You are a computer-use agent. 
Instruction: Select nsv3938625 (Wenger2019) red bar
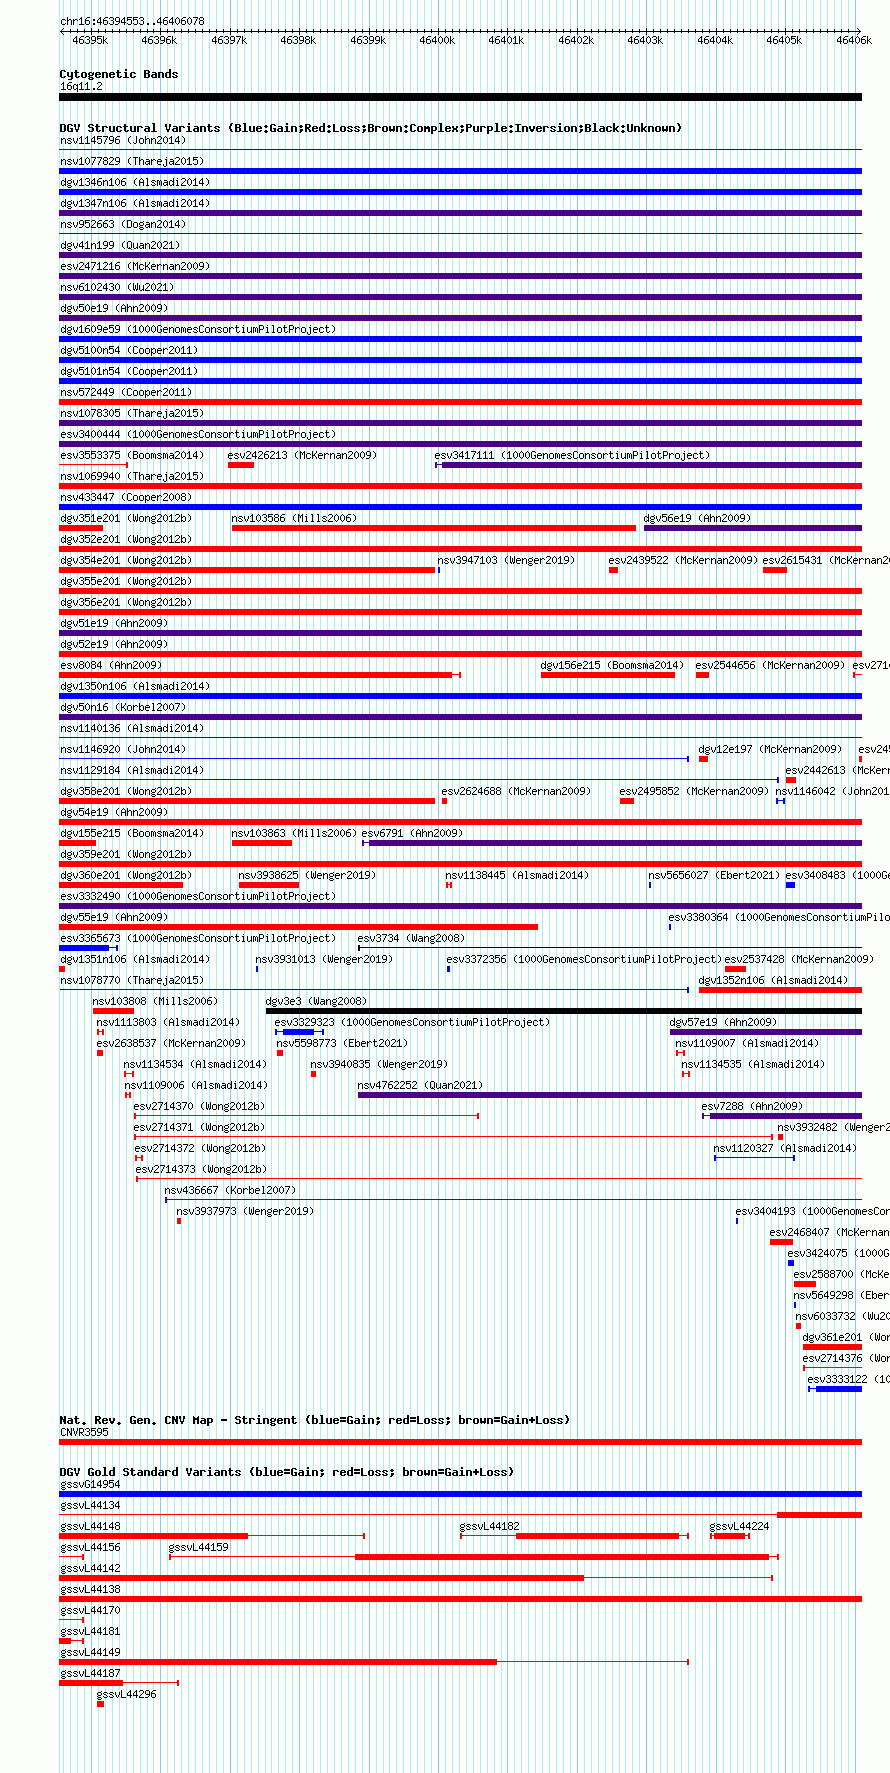269,885
